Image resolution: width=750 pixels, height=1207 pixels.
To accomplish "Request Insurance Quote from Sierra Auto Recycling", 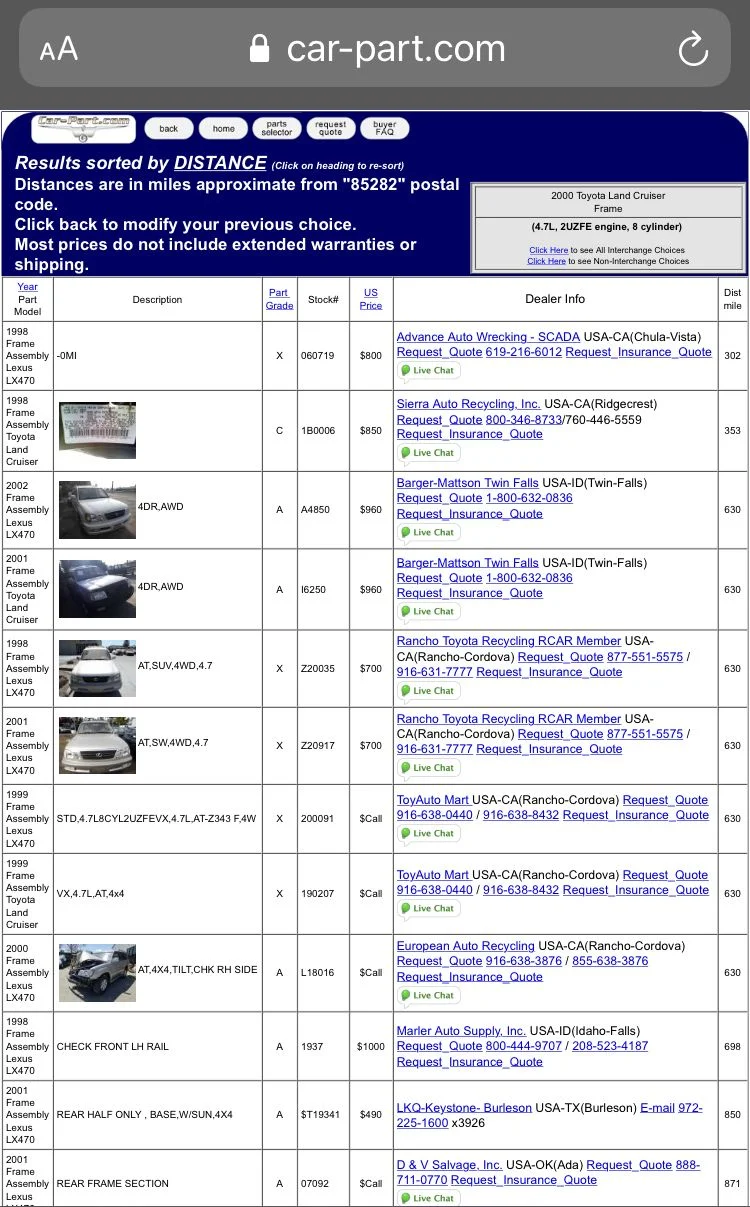I will click(x=470, y=434).
